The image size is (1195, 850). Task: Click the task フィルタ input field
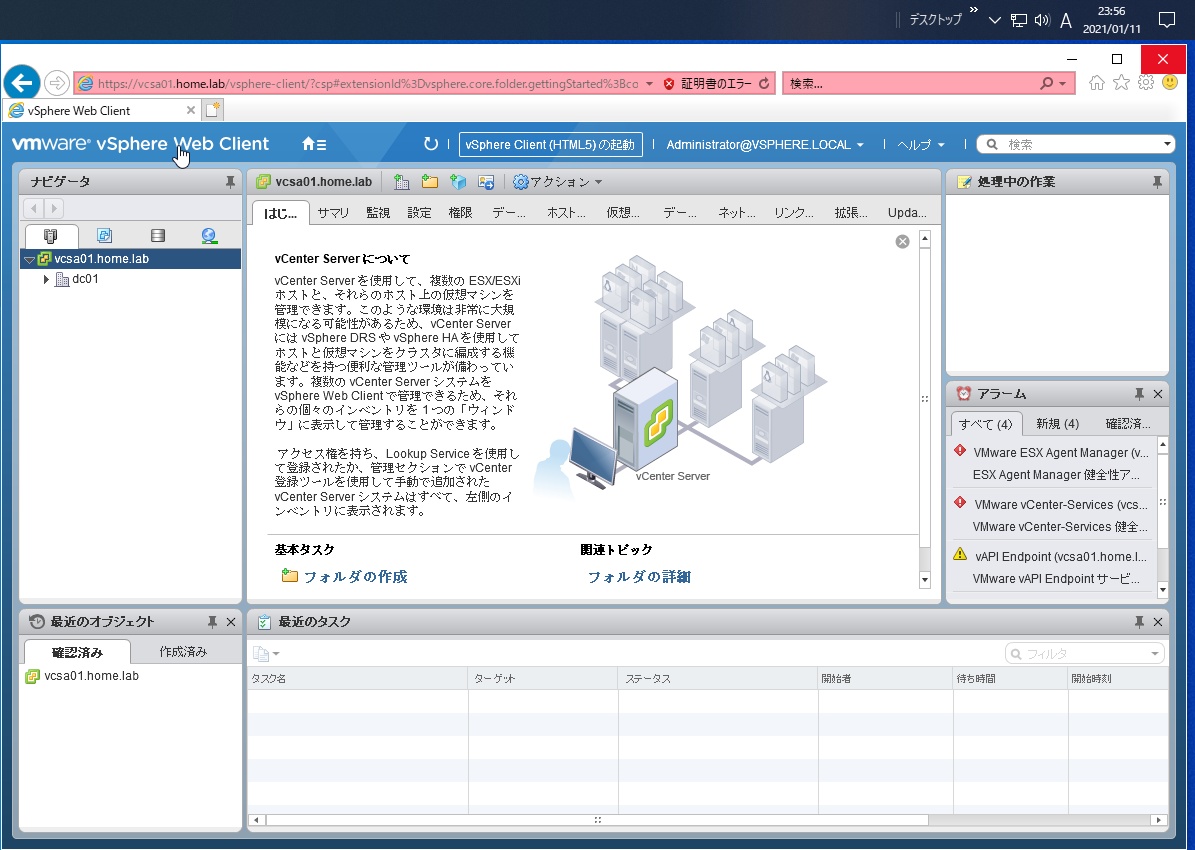[1084, 653]
